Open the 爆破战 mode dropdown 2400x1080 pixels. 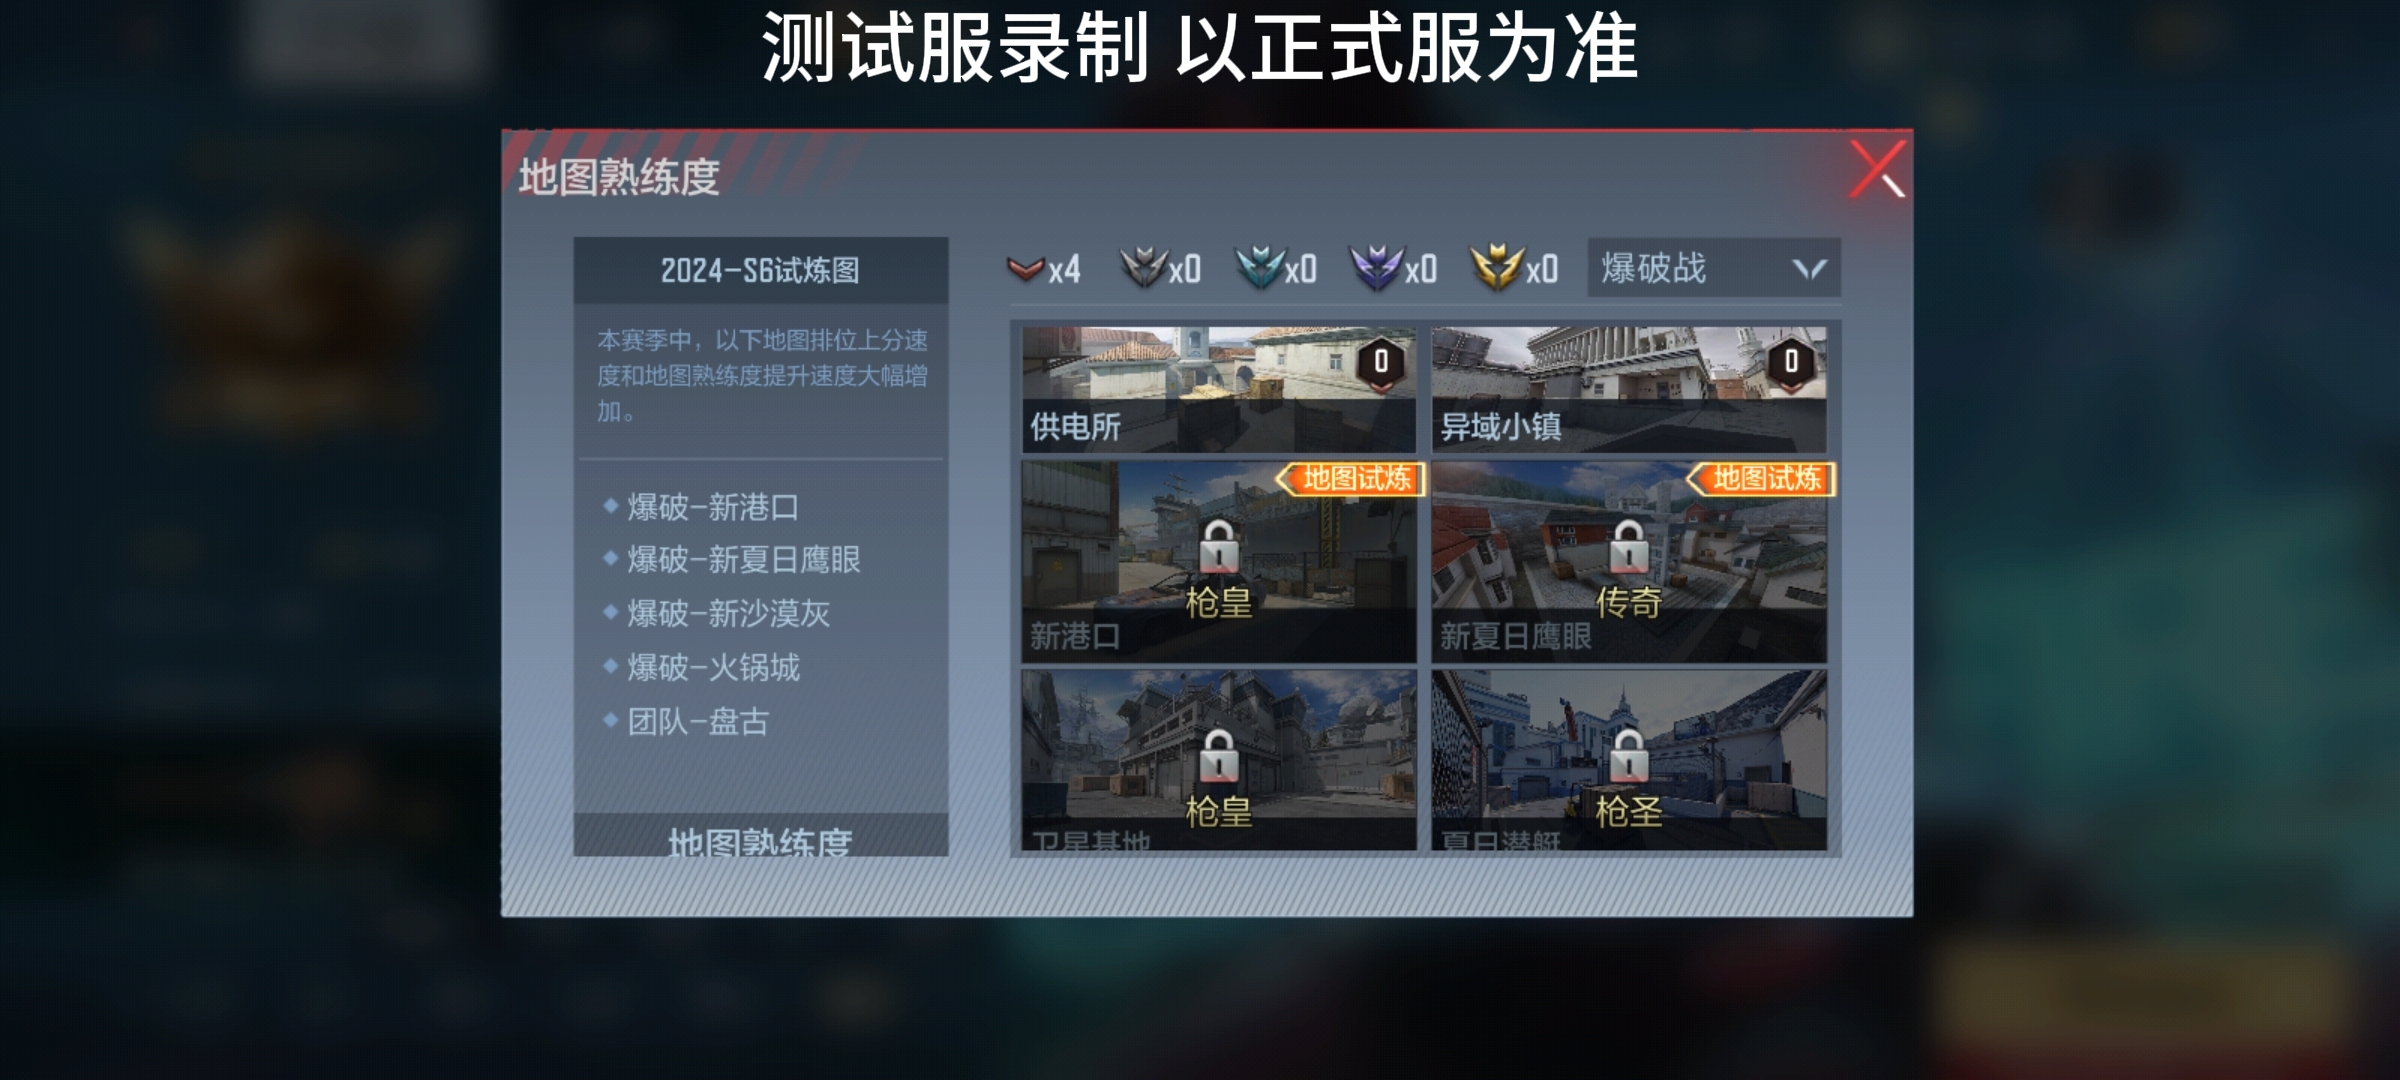coord(1713,268)
